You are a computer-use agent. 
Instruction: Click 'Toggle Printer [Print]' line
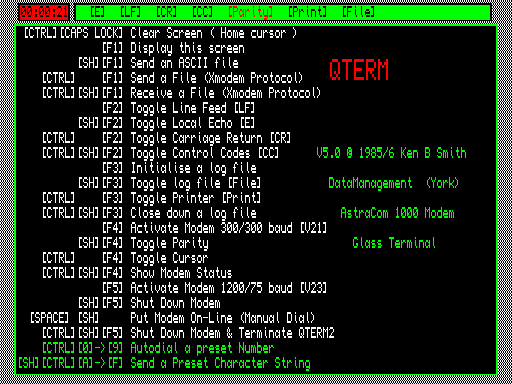(195, 198)
